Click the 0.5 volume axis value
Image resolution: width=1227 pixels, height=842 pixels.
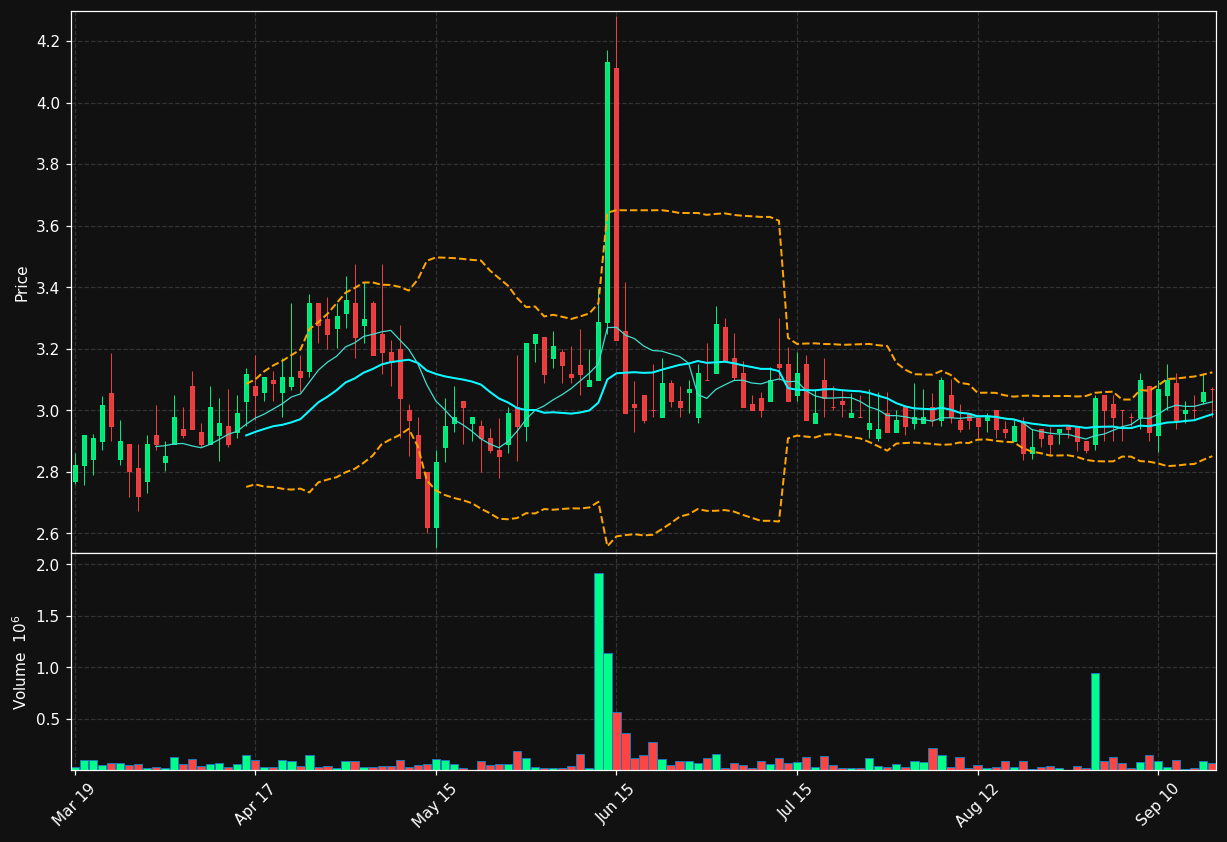click(48, 720)
